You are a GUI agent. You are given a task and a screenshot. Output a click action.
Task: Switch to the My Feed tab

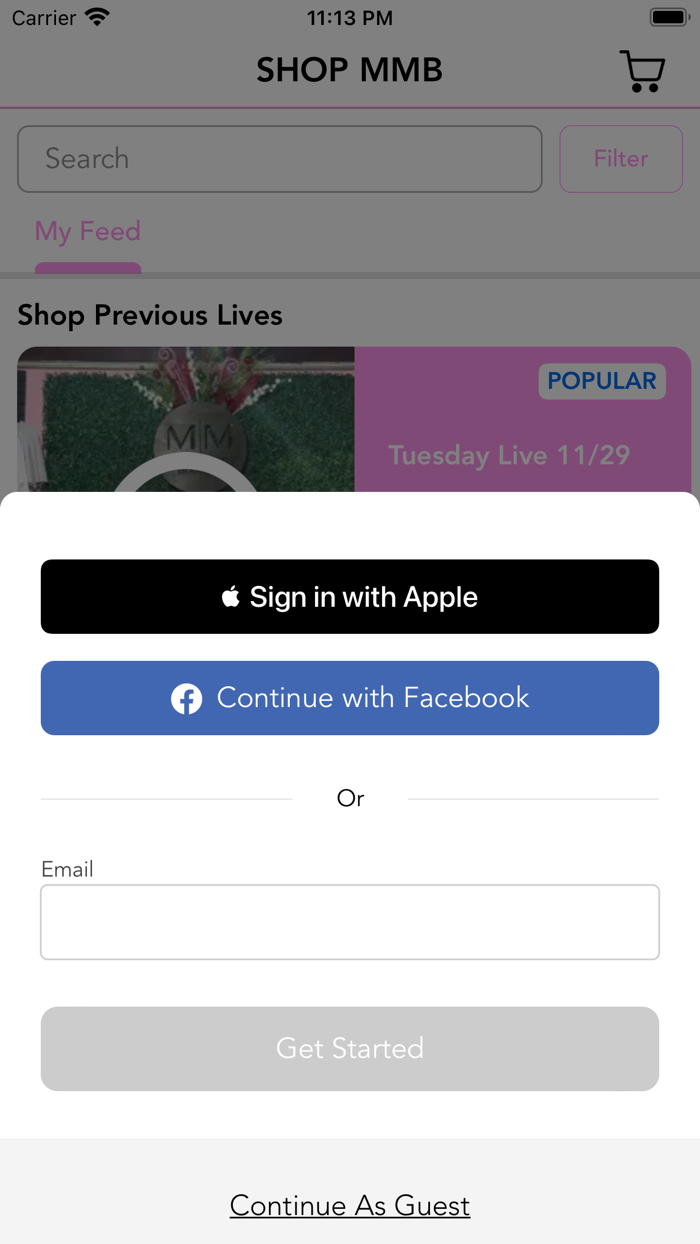point(88,232)
